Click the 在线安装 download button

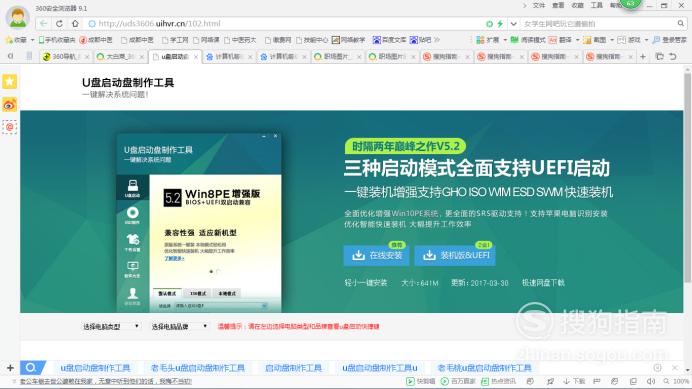coord(376,255)
